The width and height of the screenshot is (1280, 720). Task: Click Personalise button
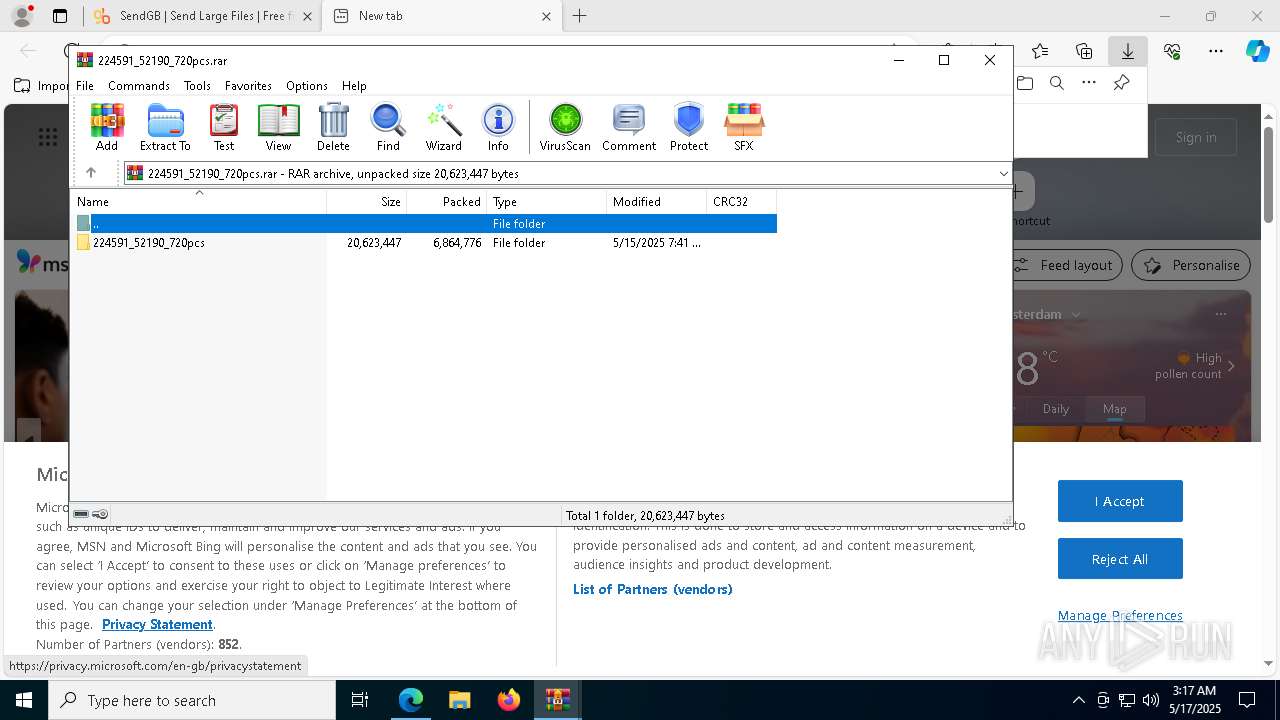pyautogui.click(x=1191, y=265)
